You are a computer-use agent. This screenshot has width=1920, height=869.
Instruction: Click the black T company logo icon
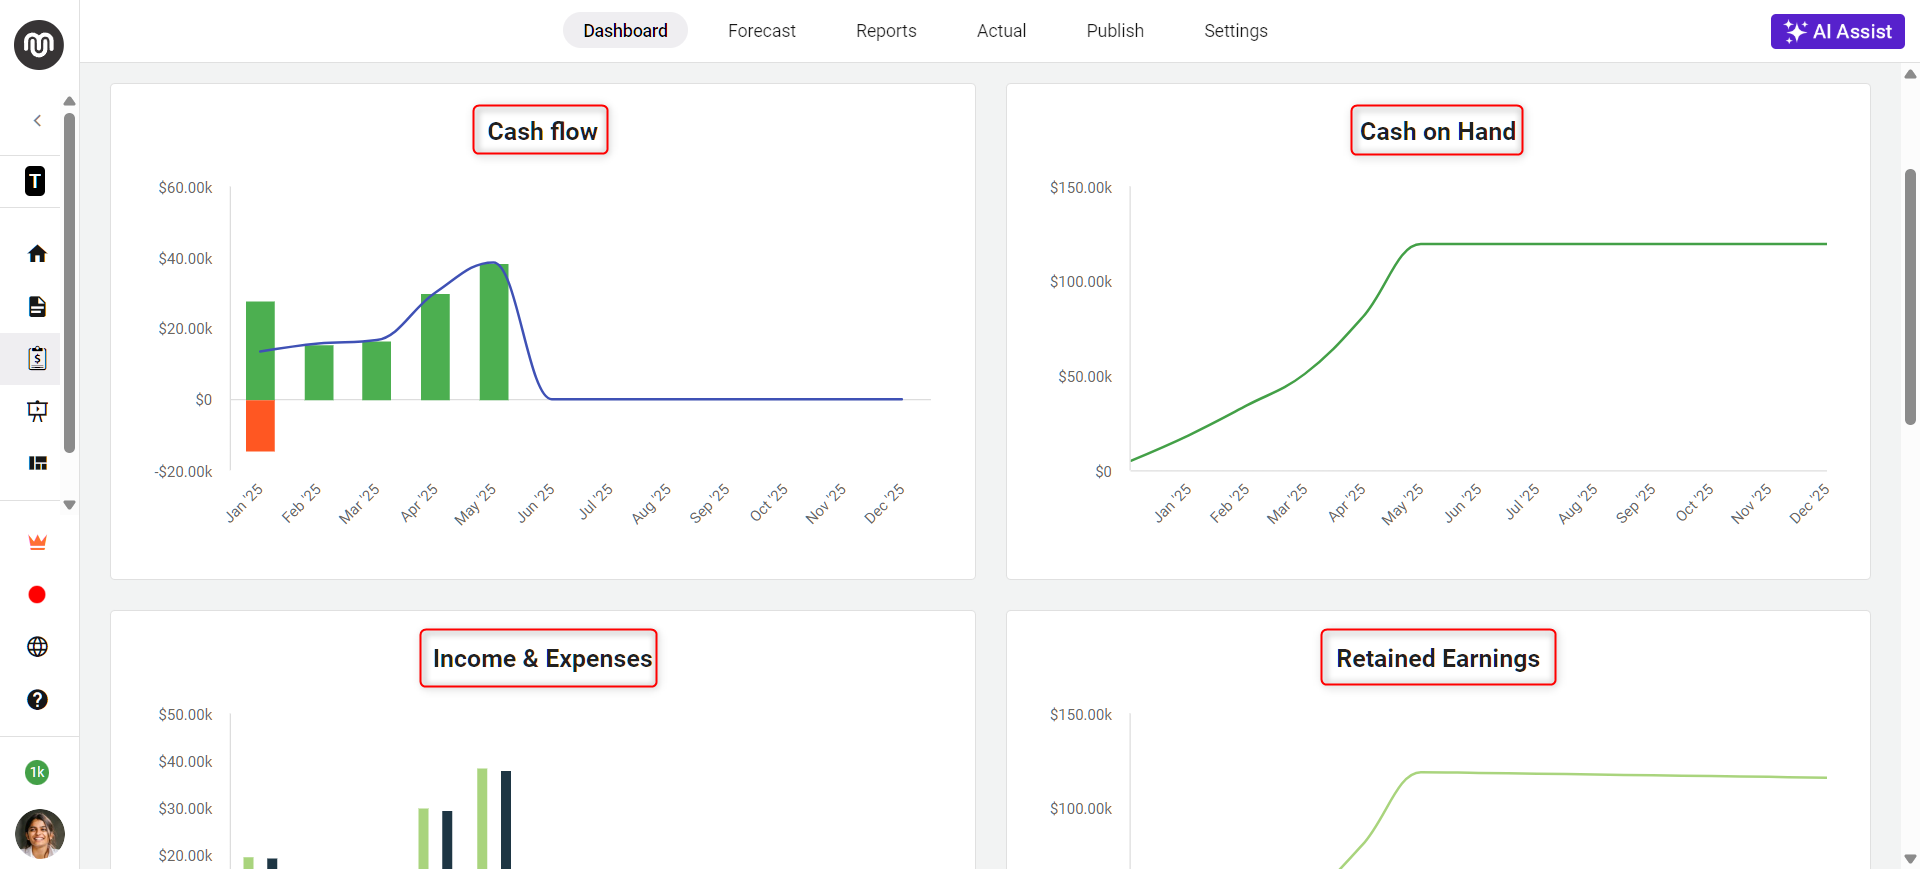pyautogui.click(x=35, y=181)
